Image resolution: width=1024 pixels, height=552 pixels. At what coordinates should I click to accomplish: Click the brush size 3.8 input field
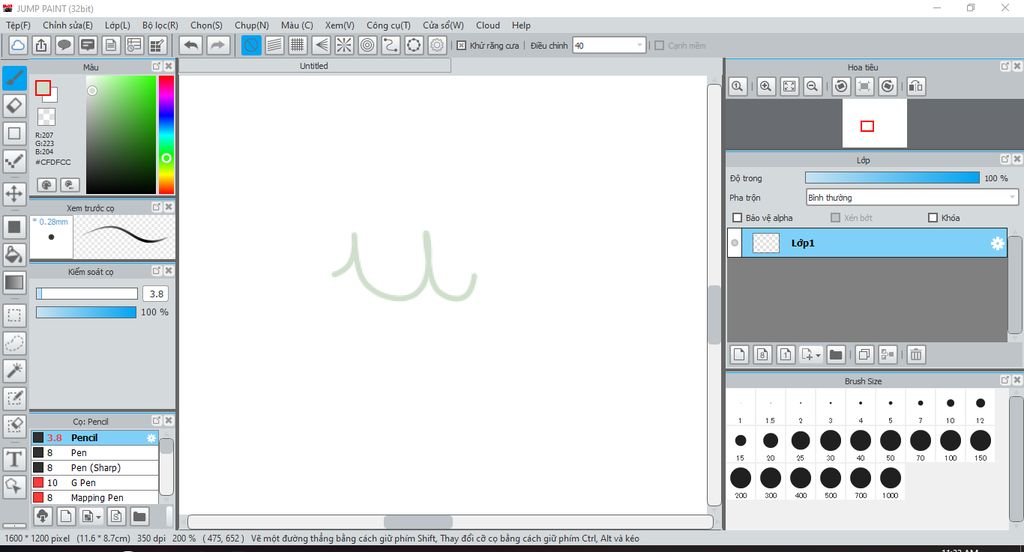tap(156, 294)
